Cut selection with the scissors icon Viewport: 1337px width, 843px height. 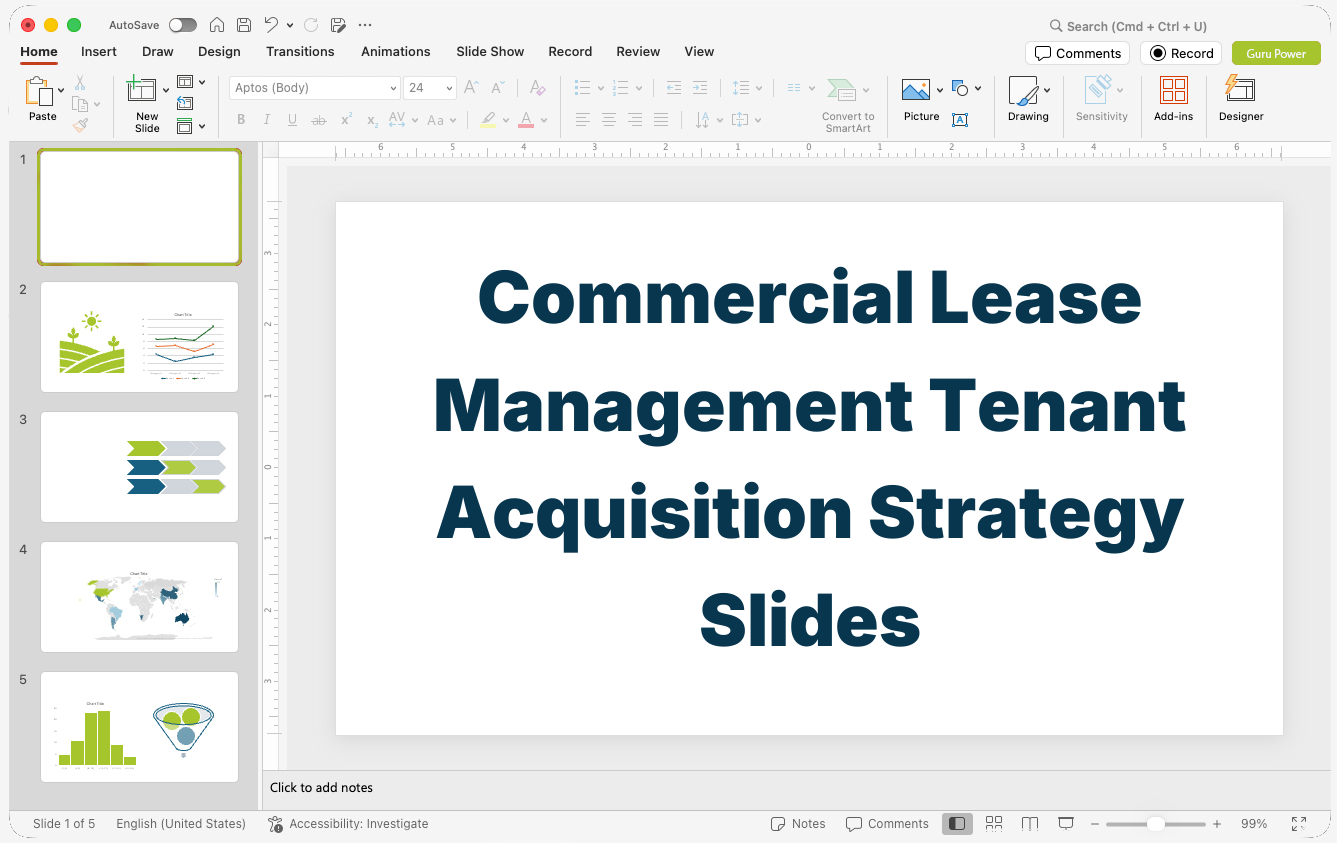(x=80, y=83)
